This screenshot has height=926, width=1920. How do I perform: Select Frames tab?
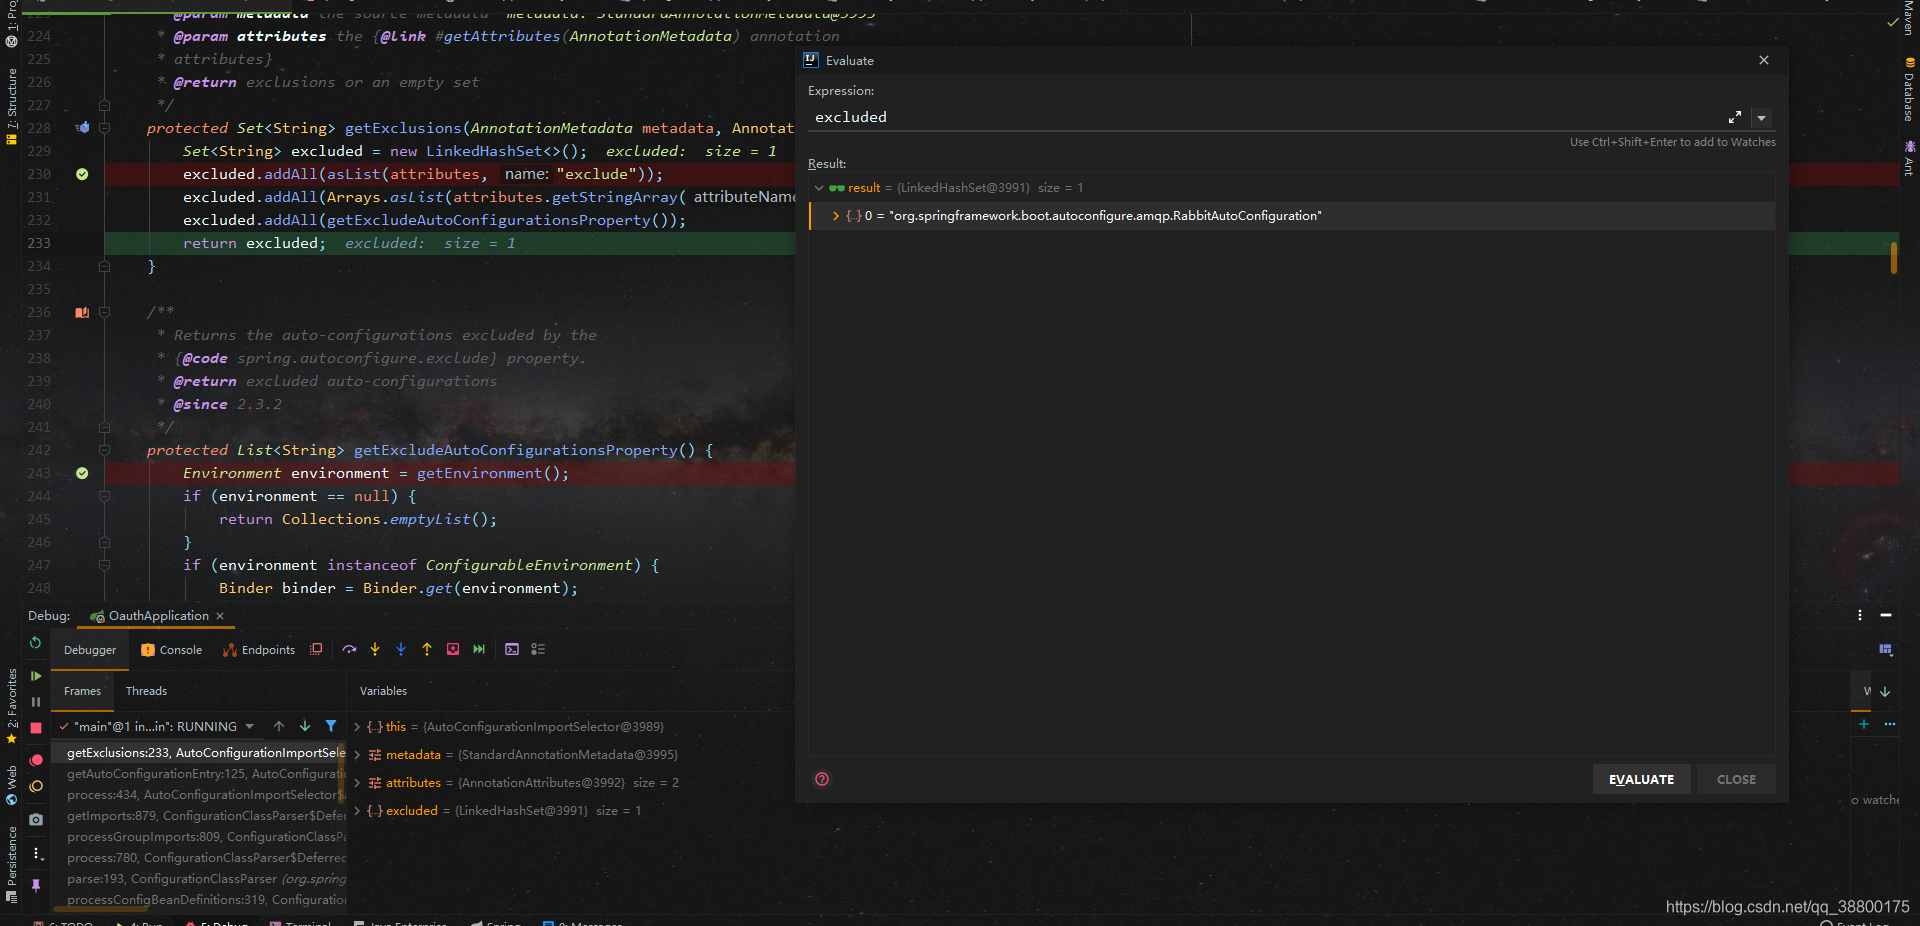pyautogui.click(x=82, y=691)
